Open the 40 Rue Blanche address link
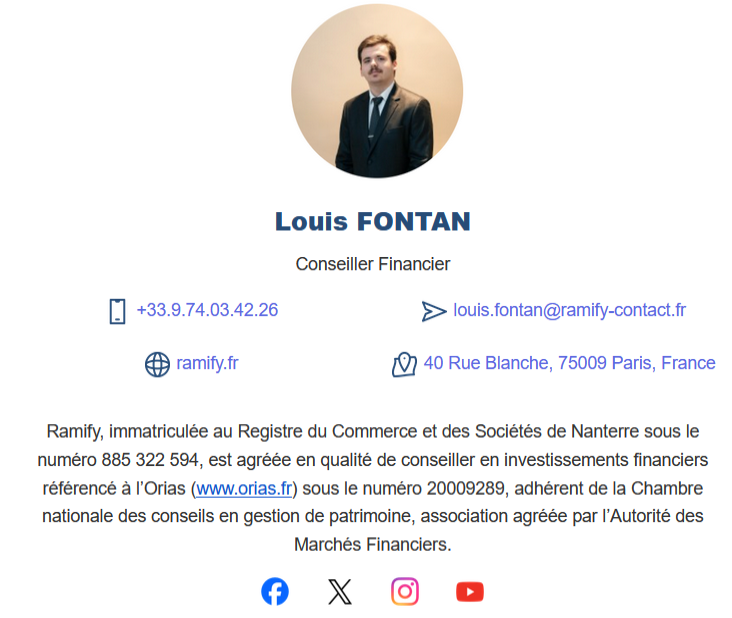Viewport: 732px width, 618px height. pos(570,363)
